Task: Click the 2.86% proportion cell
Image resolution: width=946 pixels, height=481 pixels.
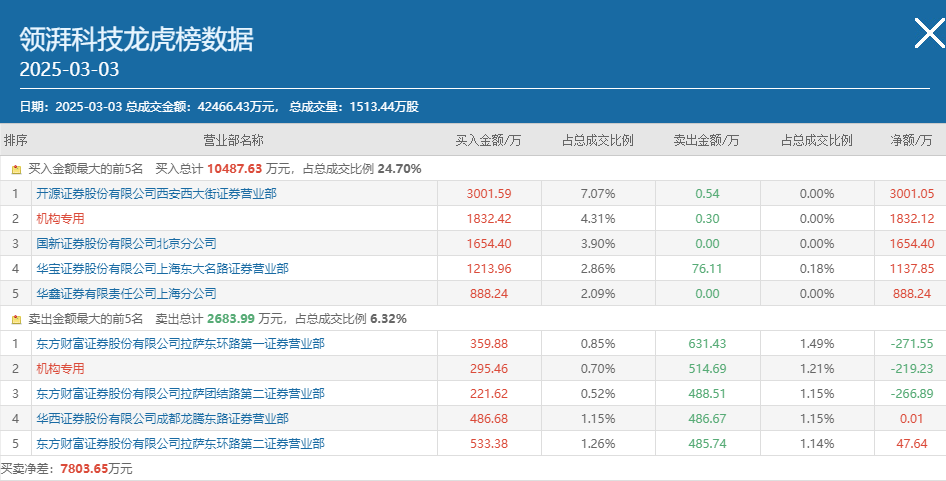Action: click(x=598, y=269)
